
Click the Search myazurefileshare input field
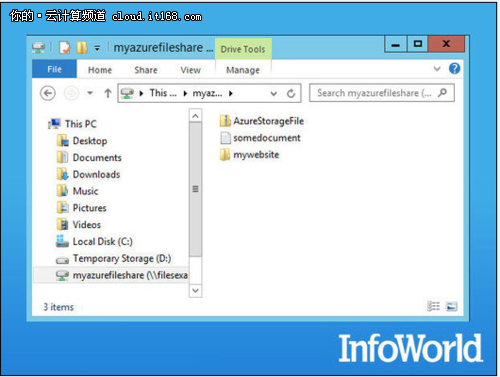382,93
